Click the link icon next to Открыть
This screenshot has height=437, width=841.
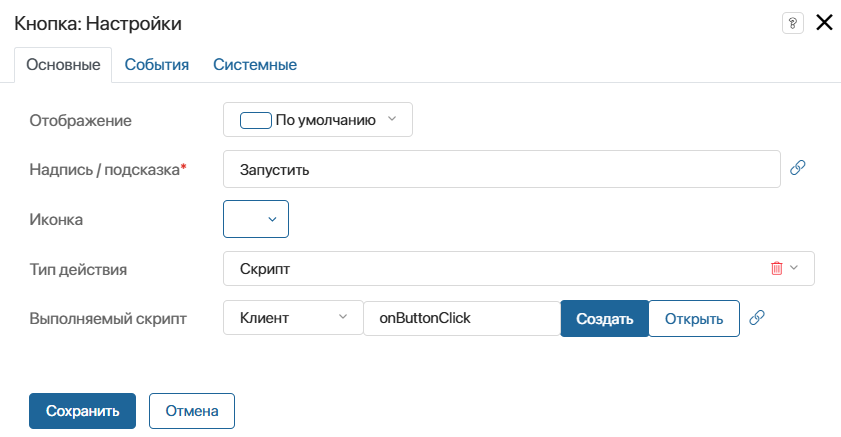757,318
